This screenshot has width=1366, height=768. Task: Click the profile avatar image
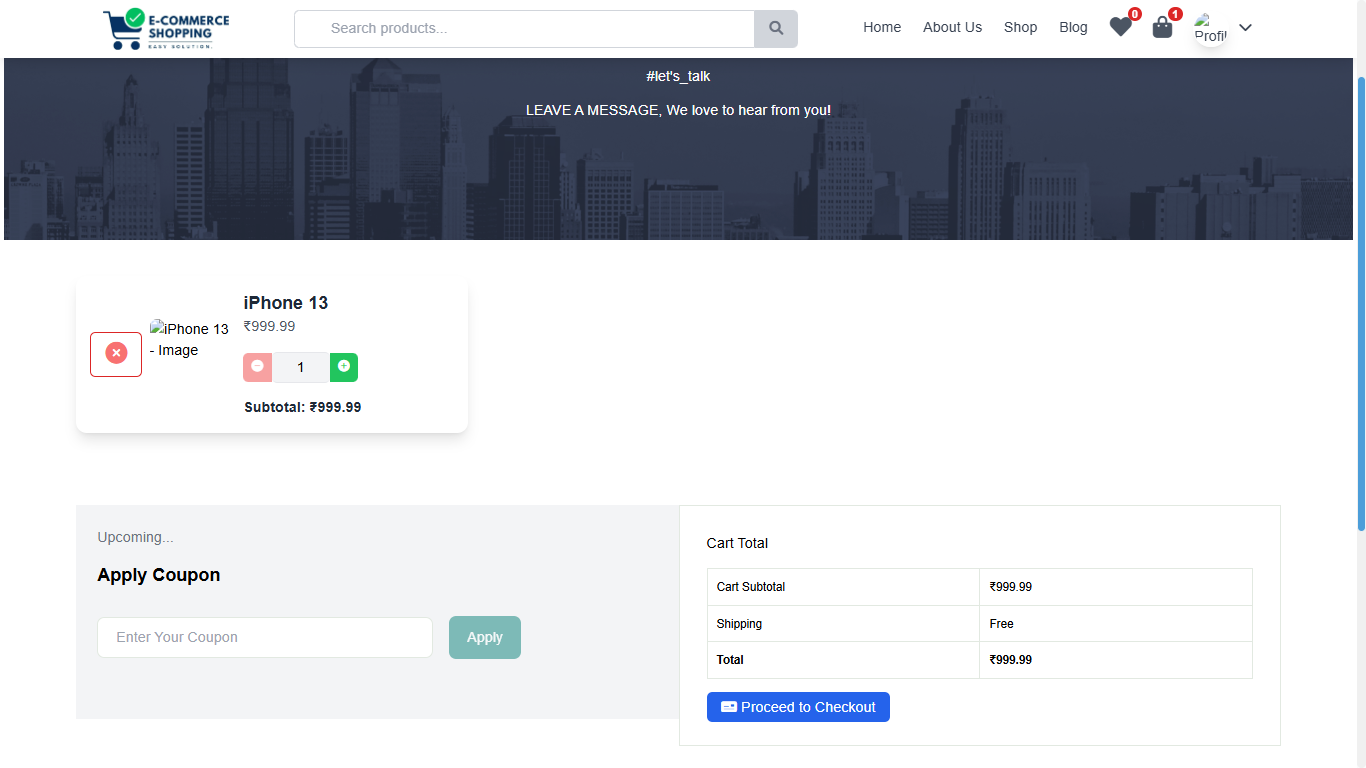coord(1211,28)
